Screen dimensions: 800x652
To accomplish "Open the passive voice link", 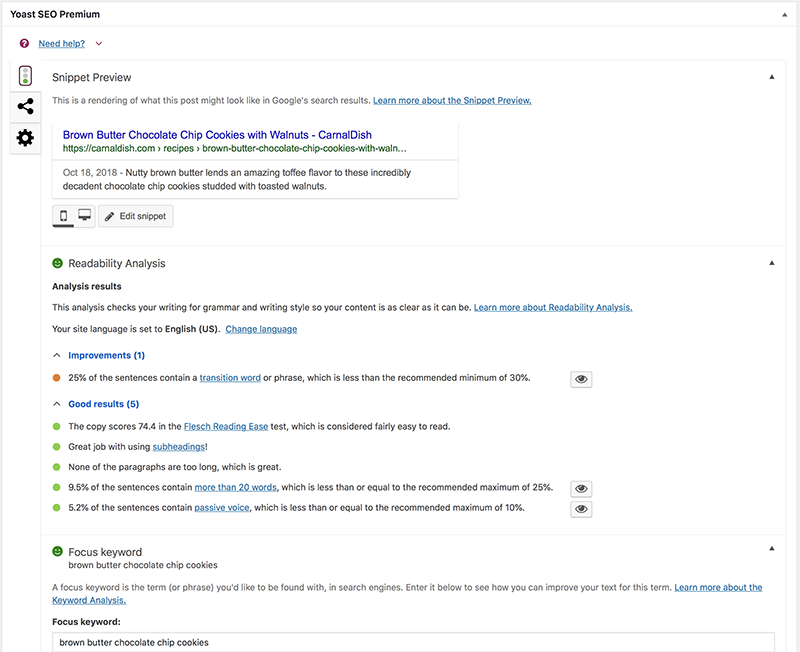I will 222,508.
